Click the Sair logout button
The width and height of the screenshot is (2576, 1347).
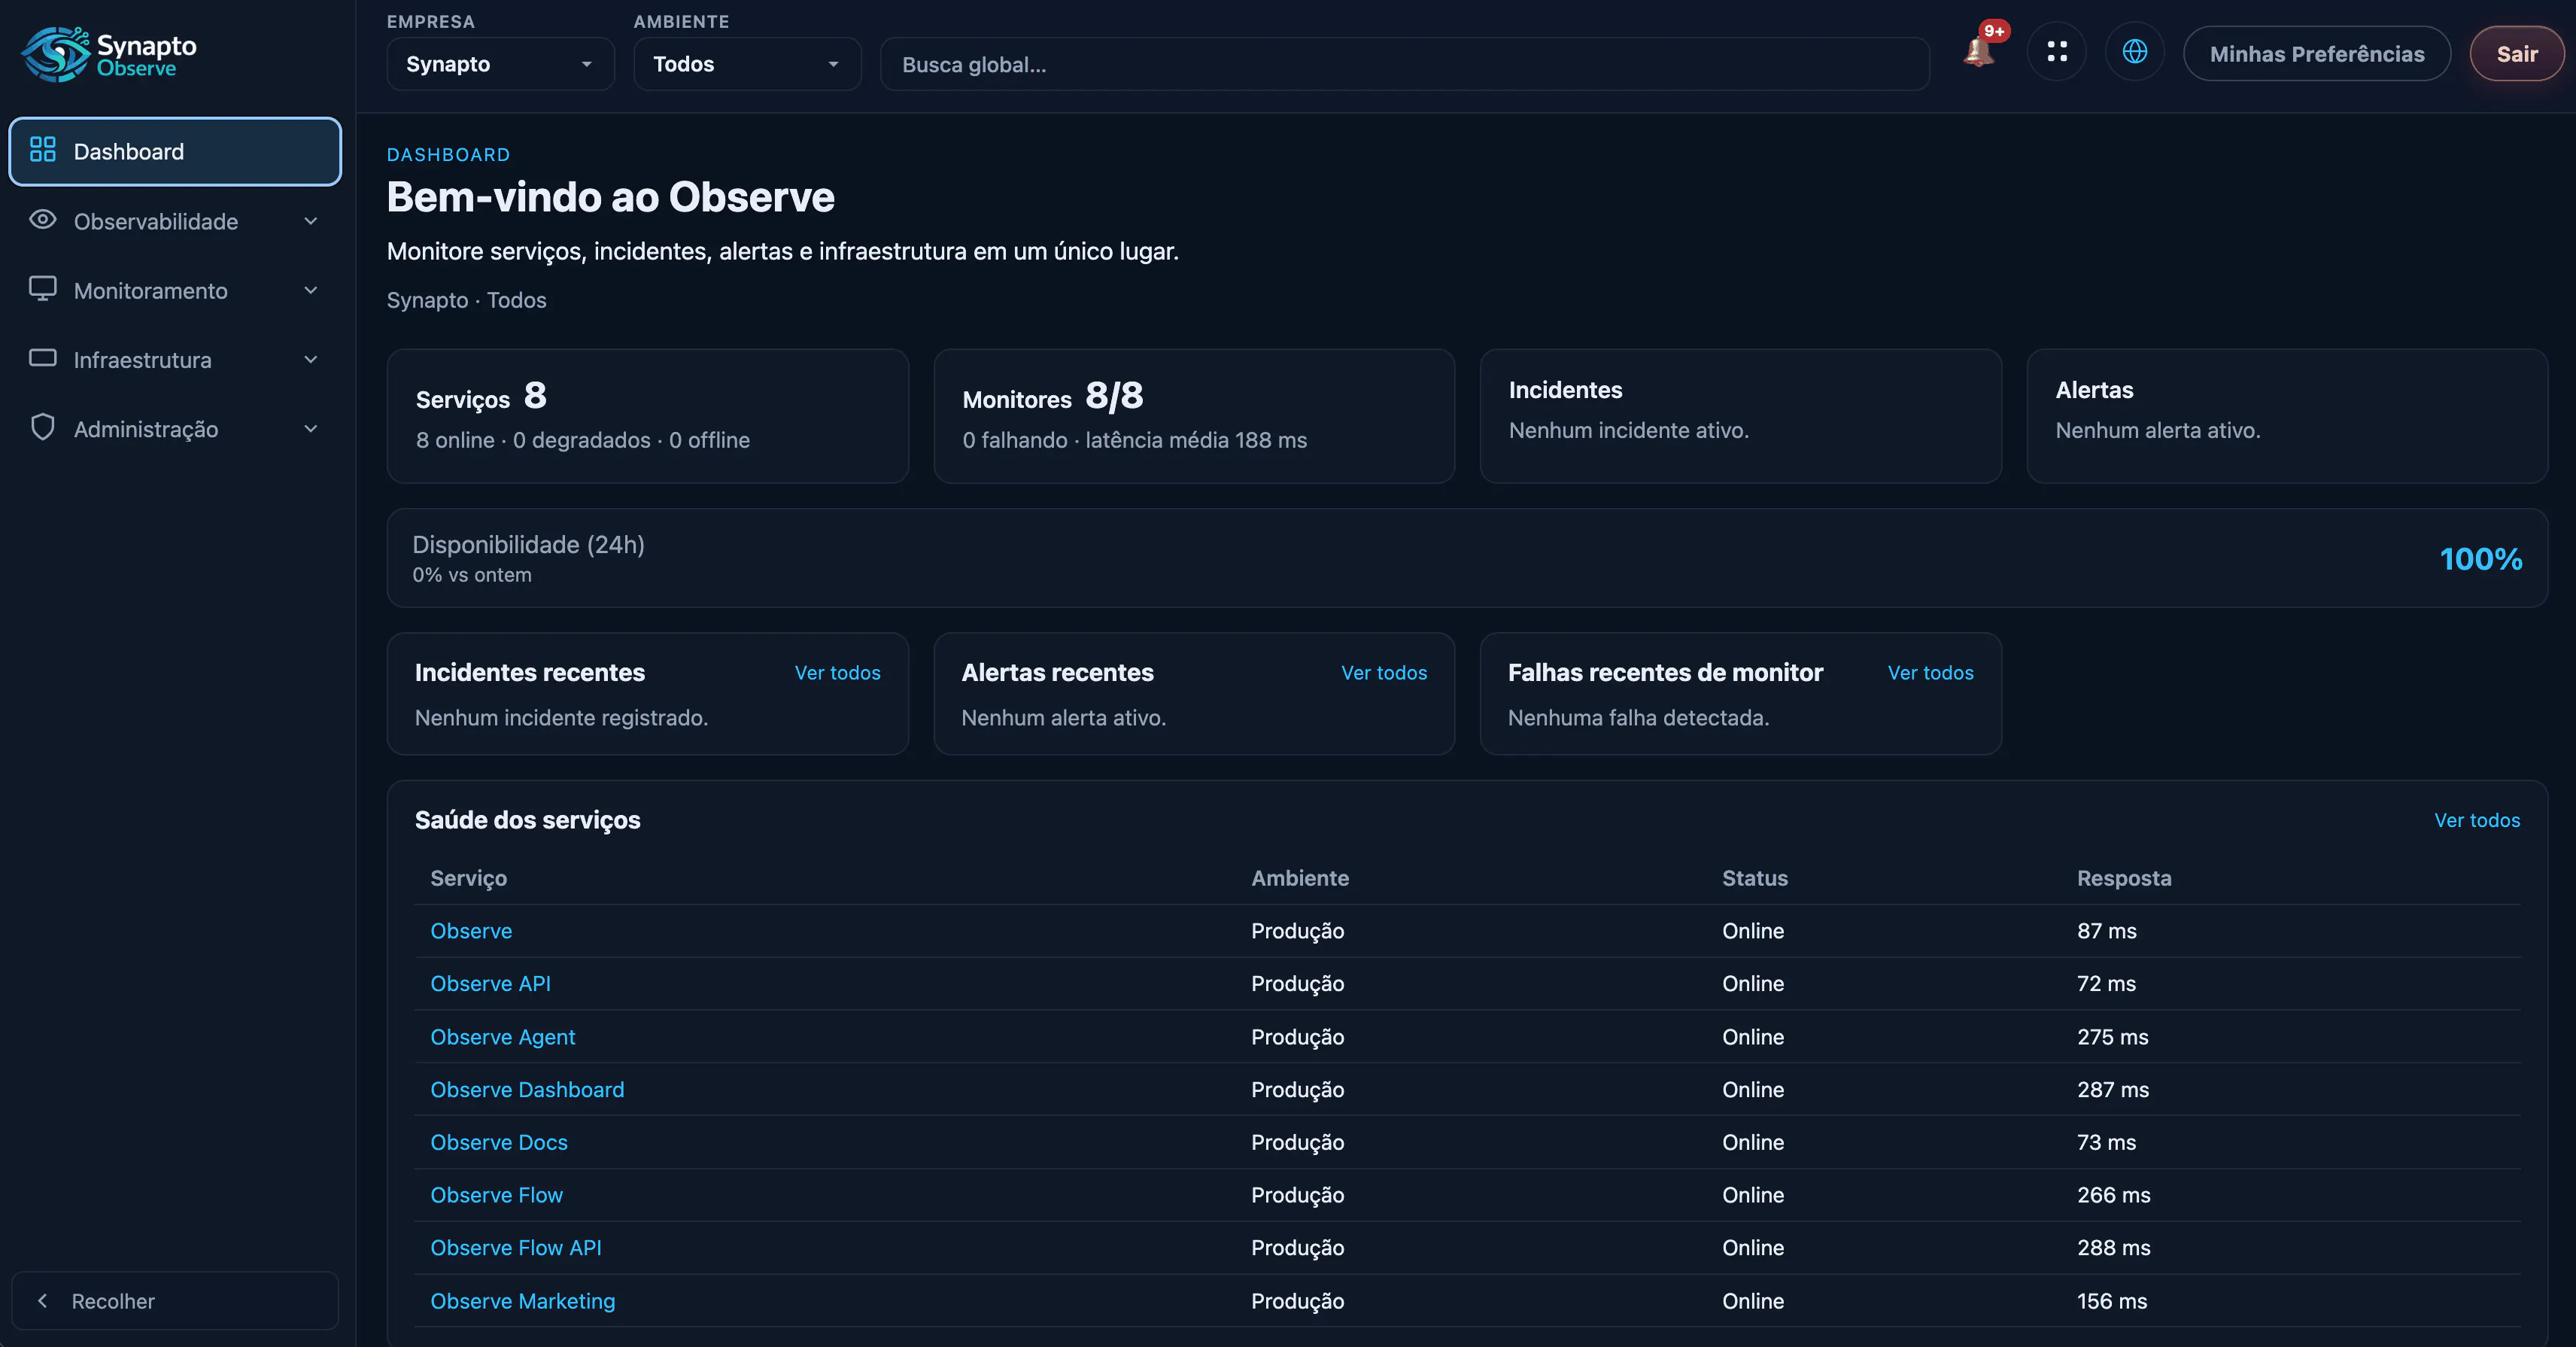[x=2517, y=54]
